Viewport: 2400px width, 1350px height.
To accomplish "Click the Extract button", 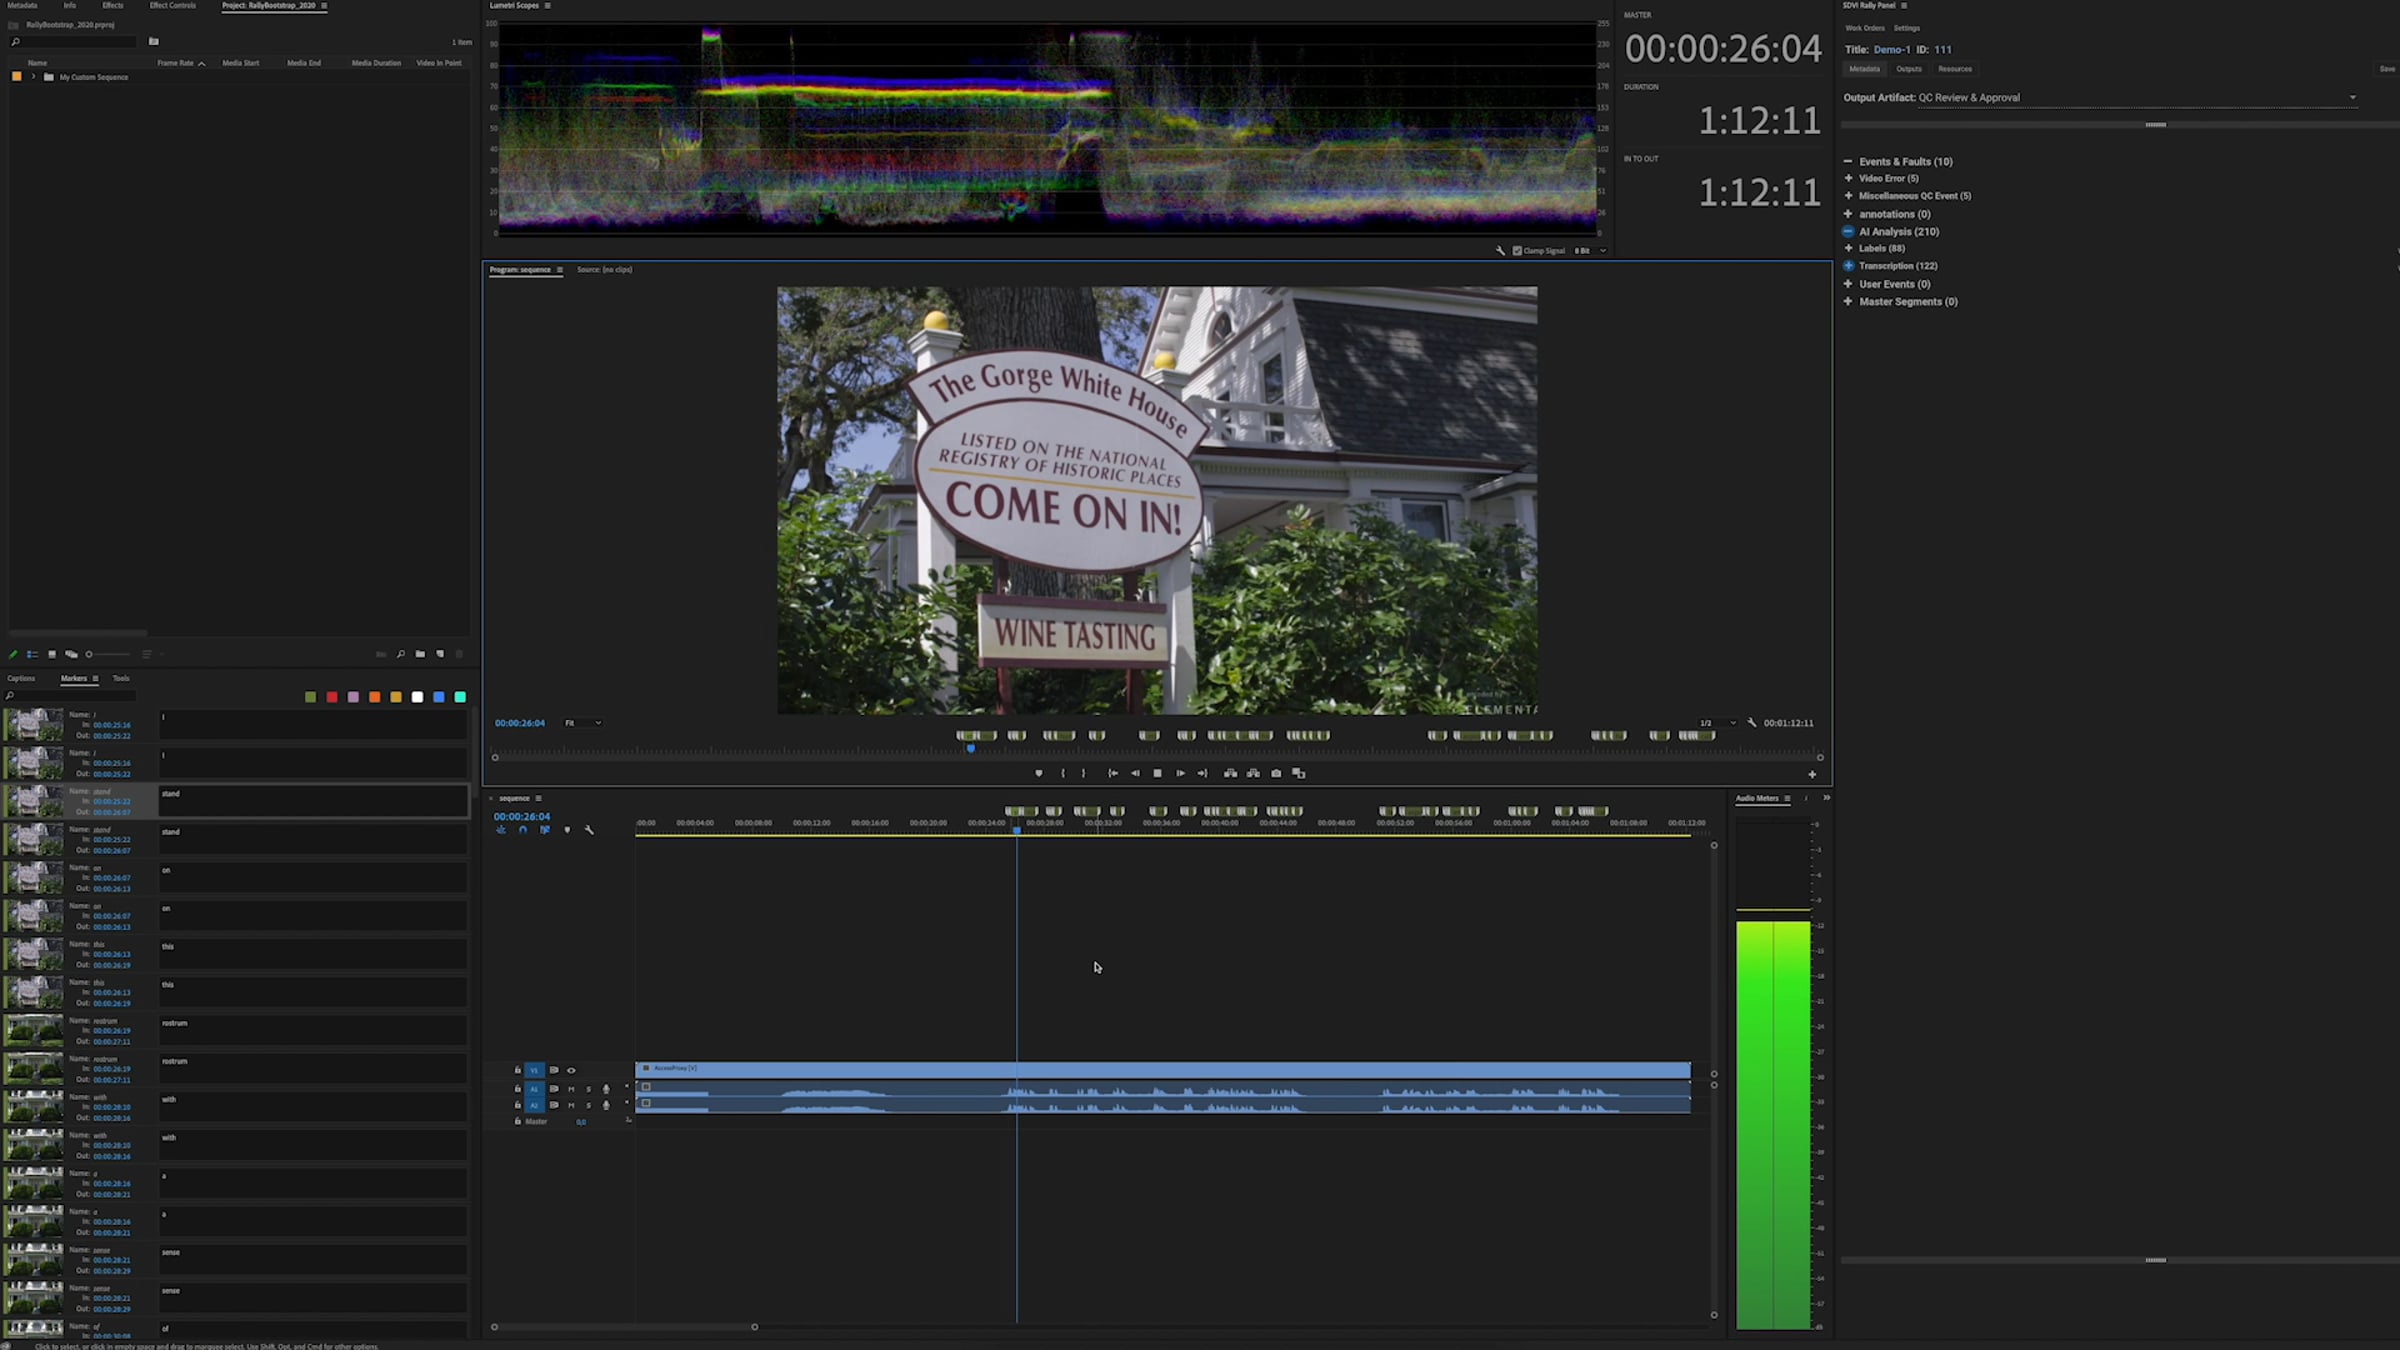I will tap(1253, 773).
